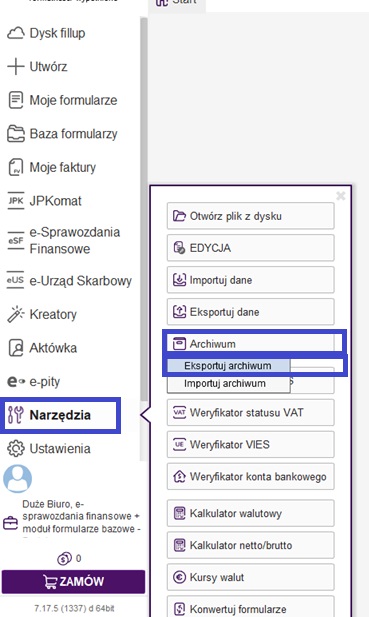
Task: Open Dysk fillup cloud icon
Action: click(16, 33)
